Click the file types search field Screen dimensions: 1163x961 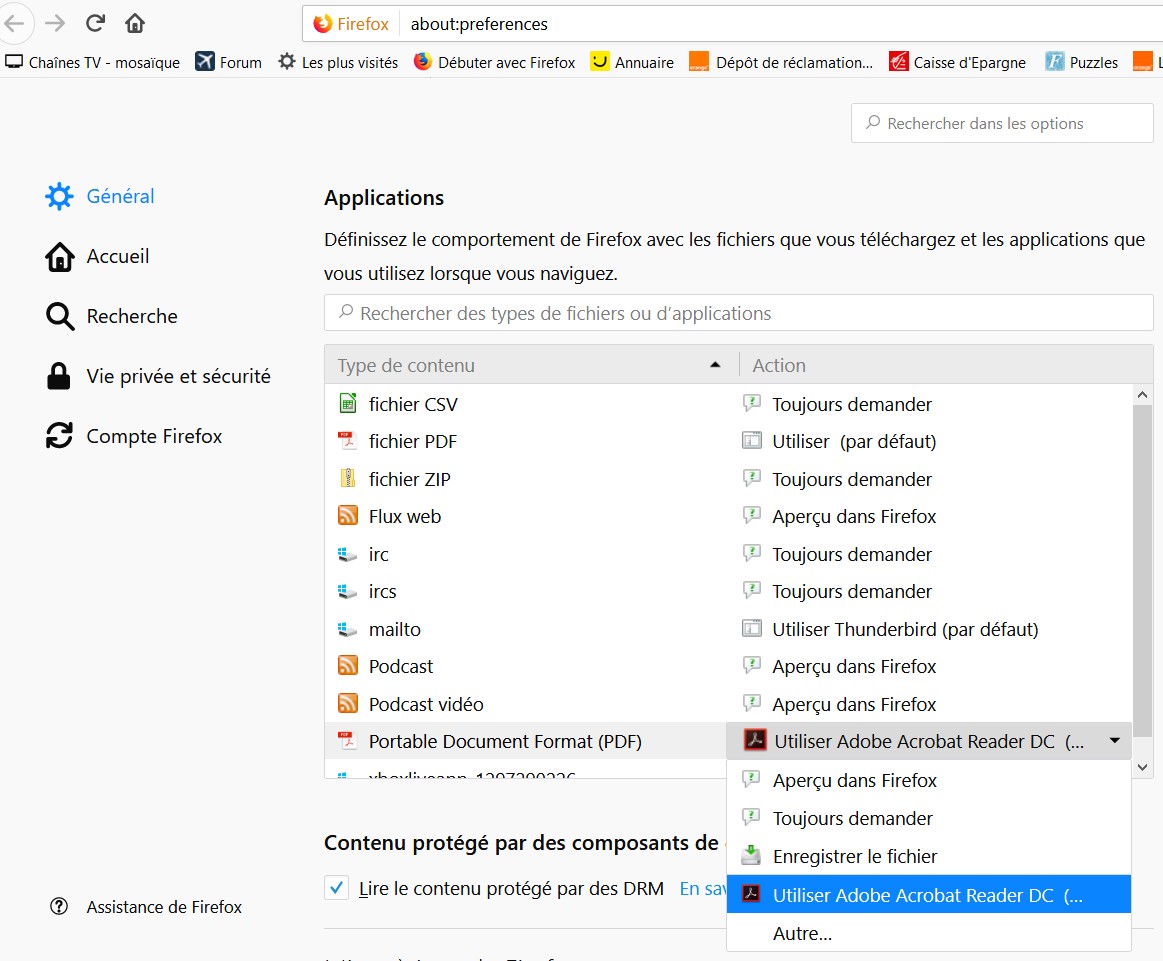[738, 314]
